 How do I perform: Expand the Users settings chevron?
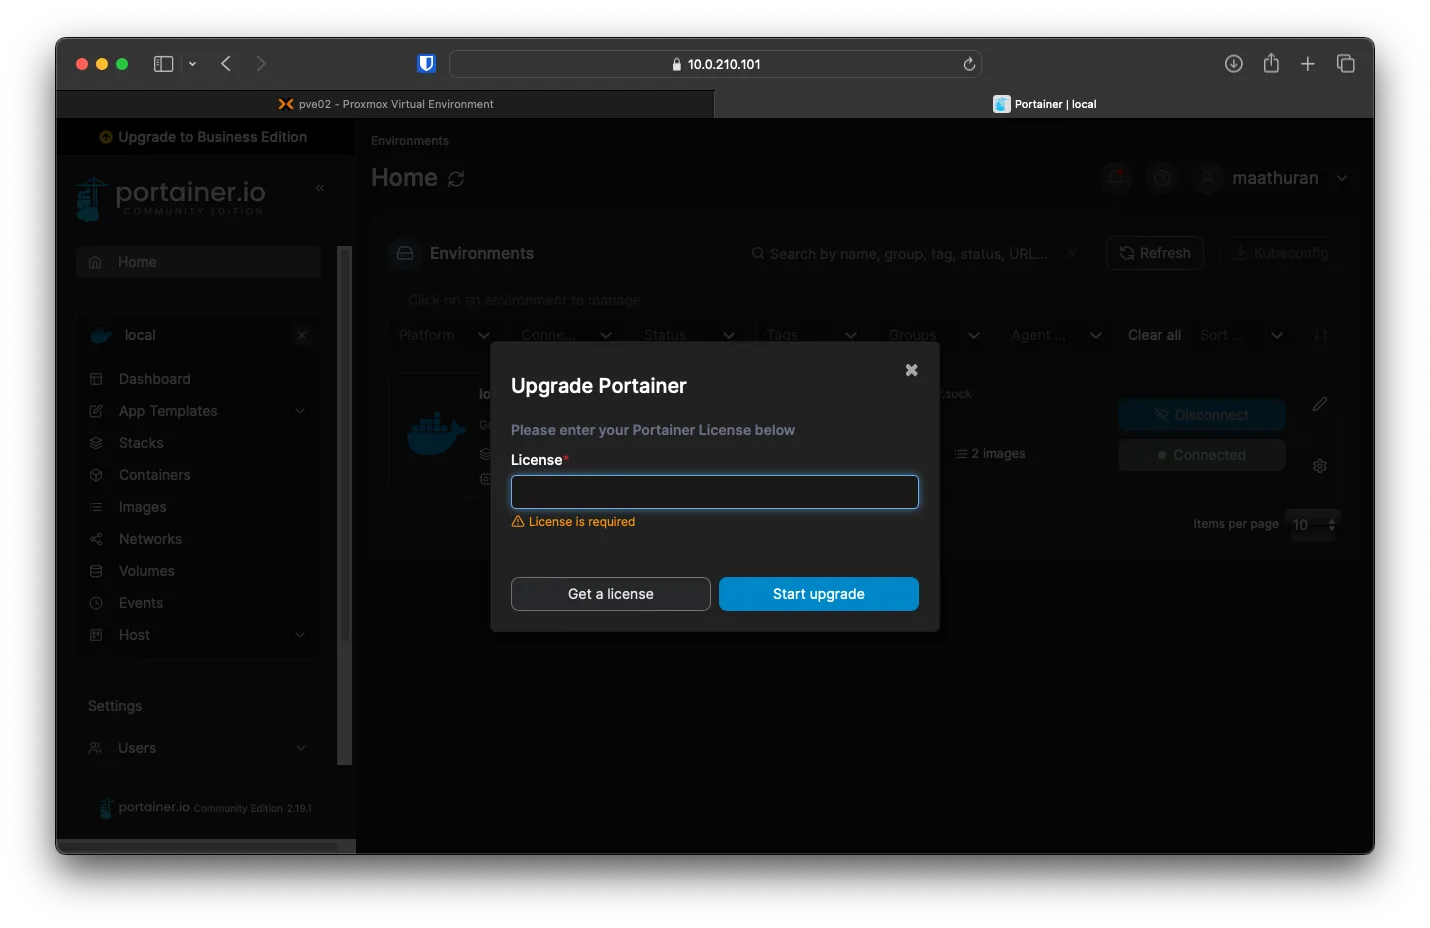pos(300,748)
